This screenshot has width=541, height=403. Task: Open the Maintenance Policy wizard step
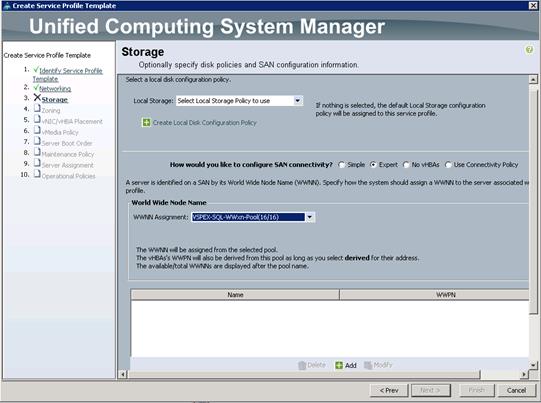68,154
